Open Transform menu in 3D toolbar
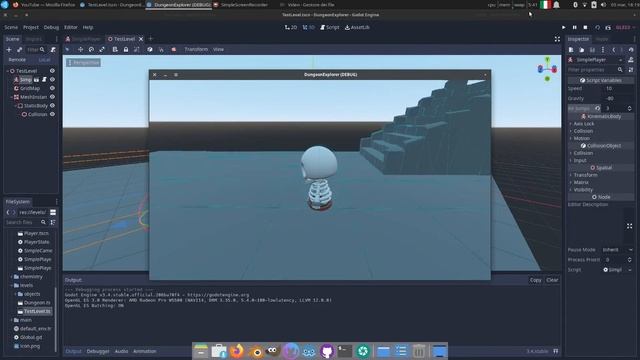 (x=196, y=49)
